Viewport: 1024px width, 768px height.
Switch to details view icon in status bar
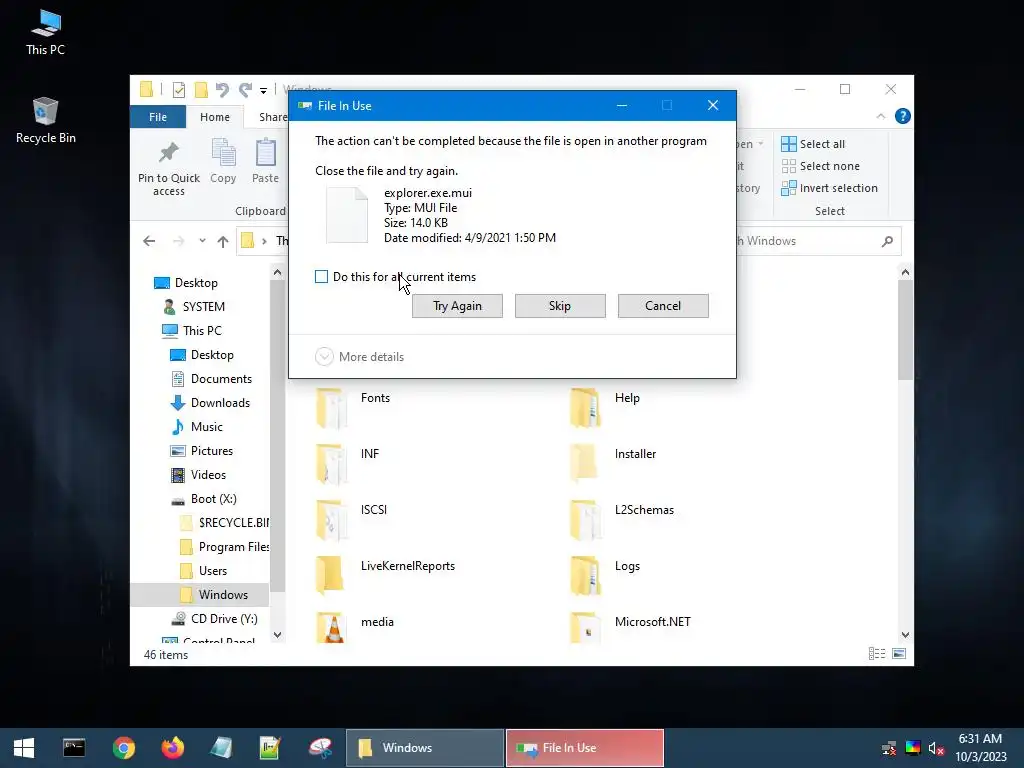pos(876,654)
